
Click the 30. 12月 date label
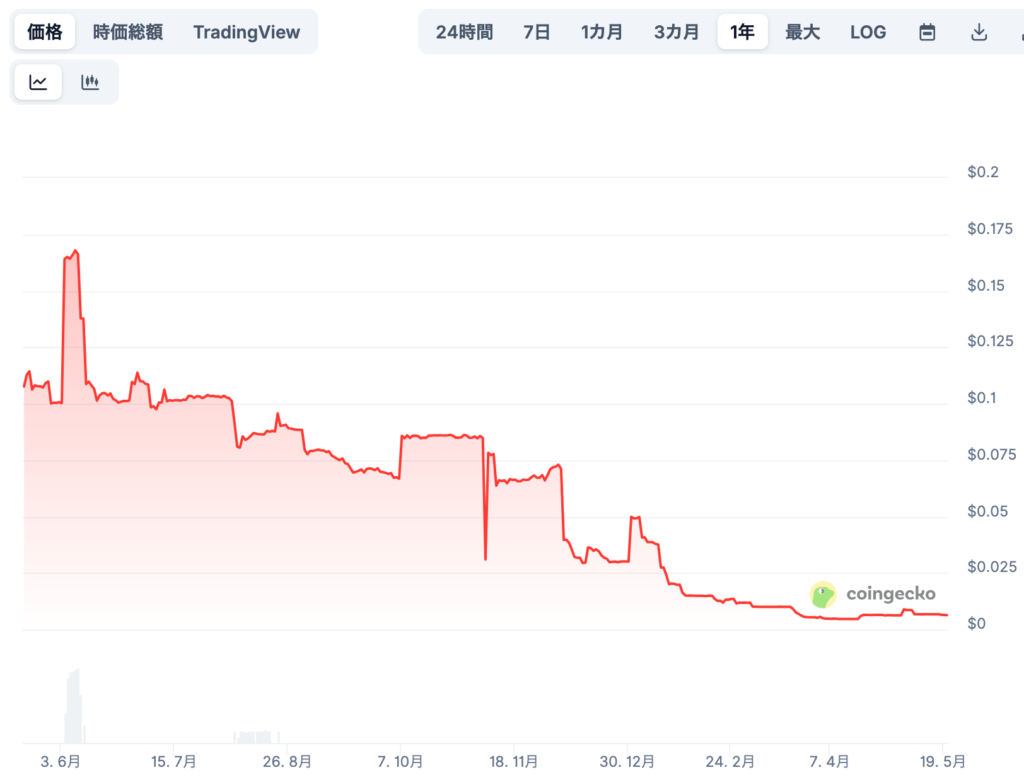click(x=627, y=761)
